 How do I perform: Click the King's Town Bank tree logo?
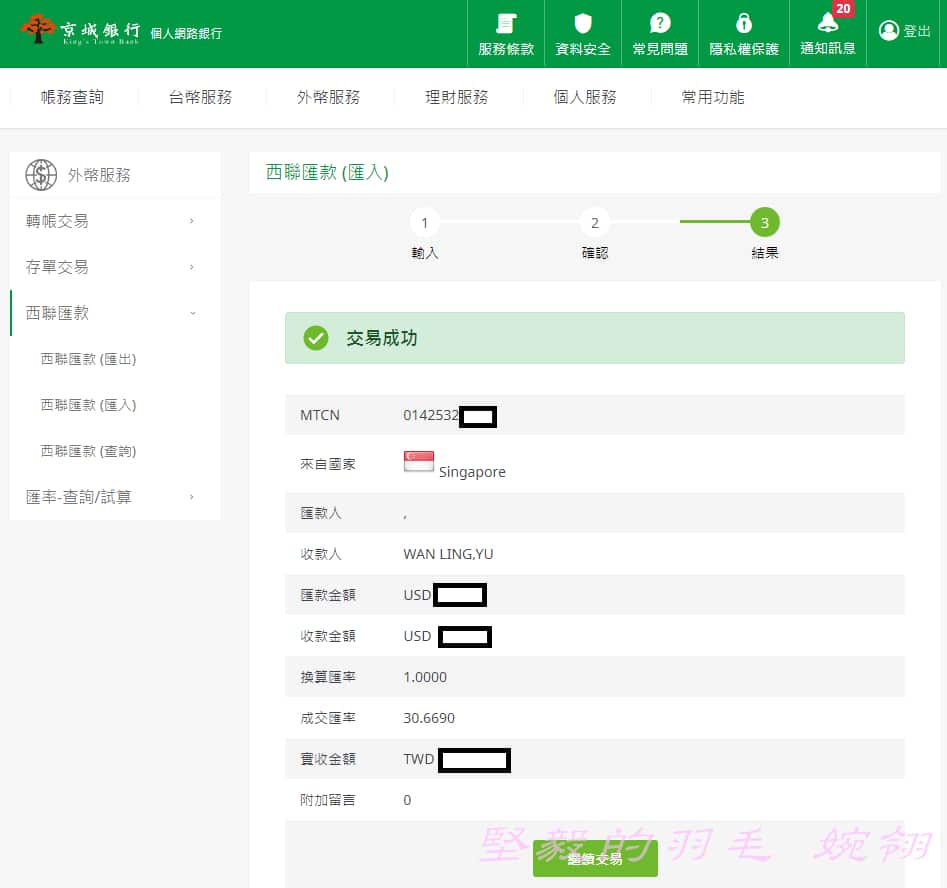(37, 31)
